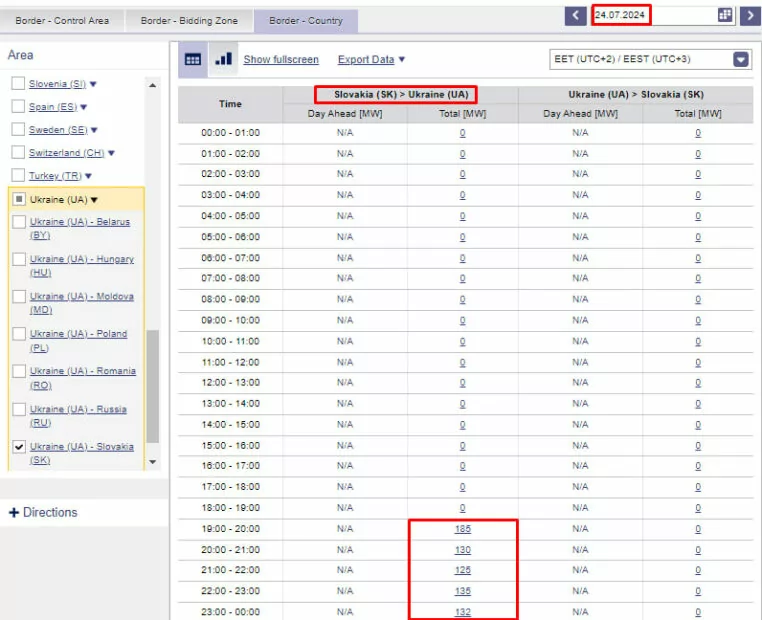
Task: Click Ukraine (UA) > Slovakia (SK) header
Action: 636,94
